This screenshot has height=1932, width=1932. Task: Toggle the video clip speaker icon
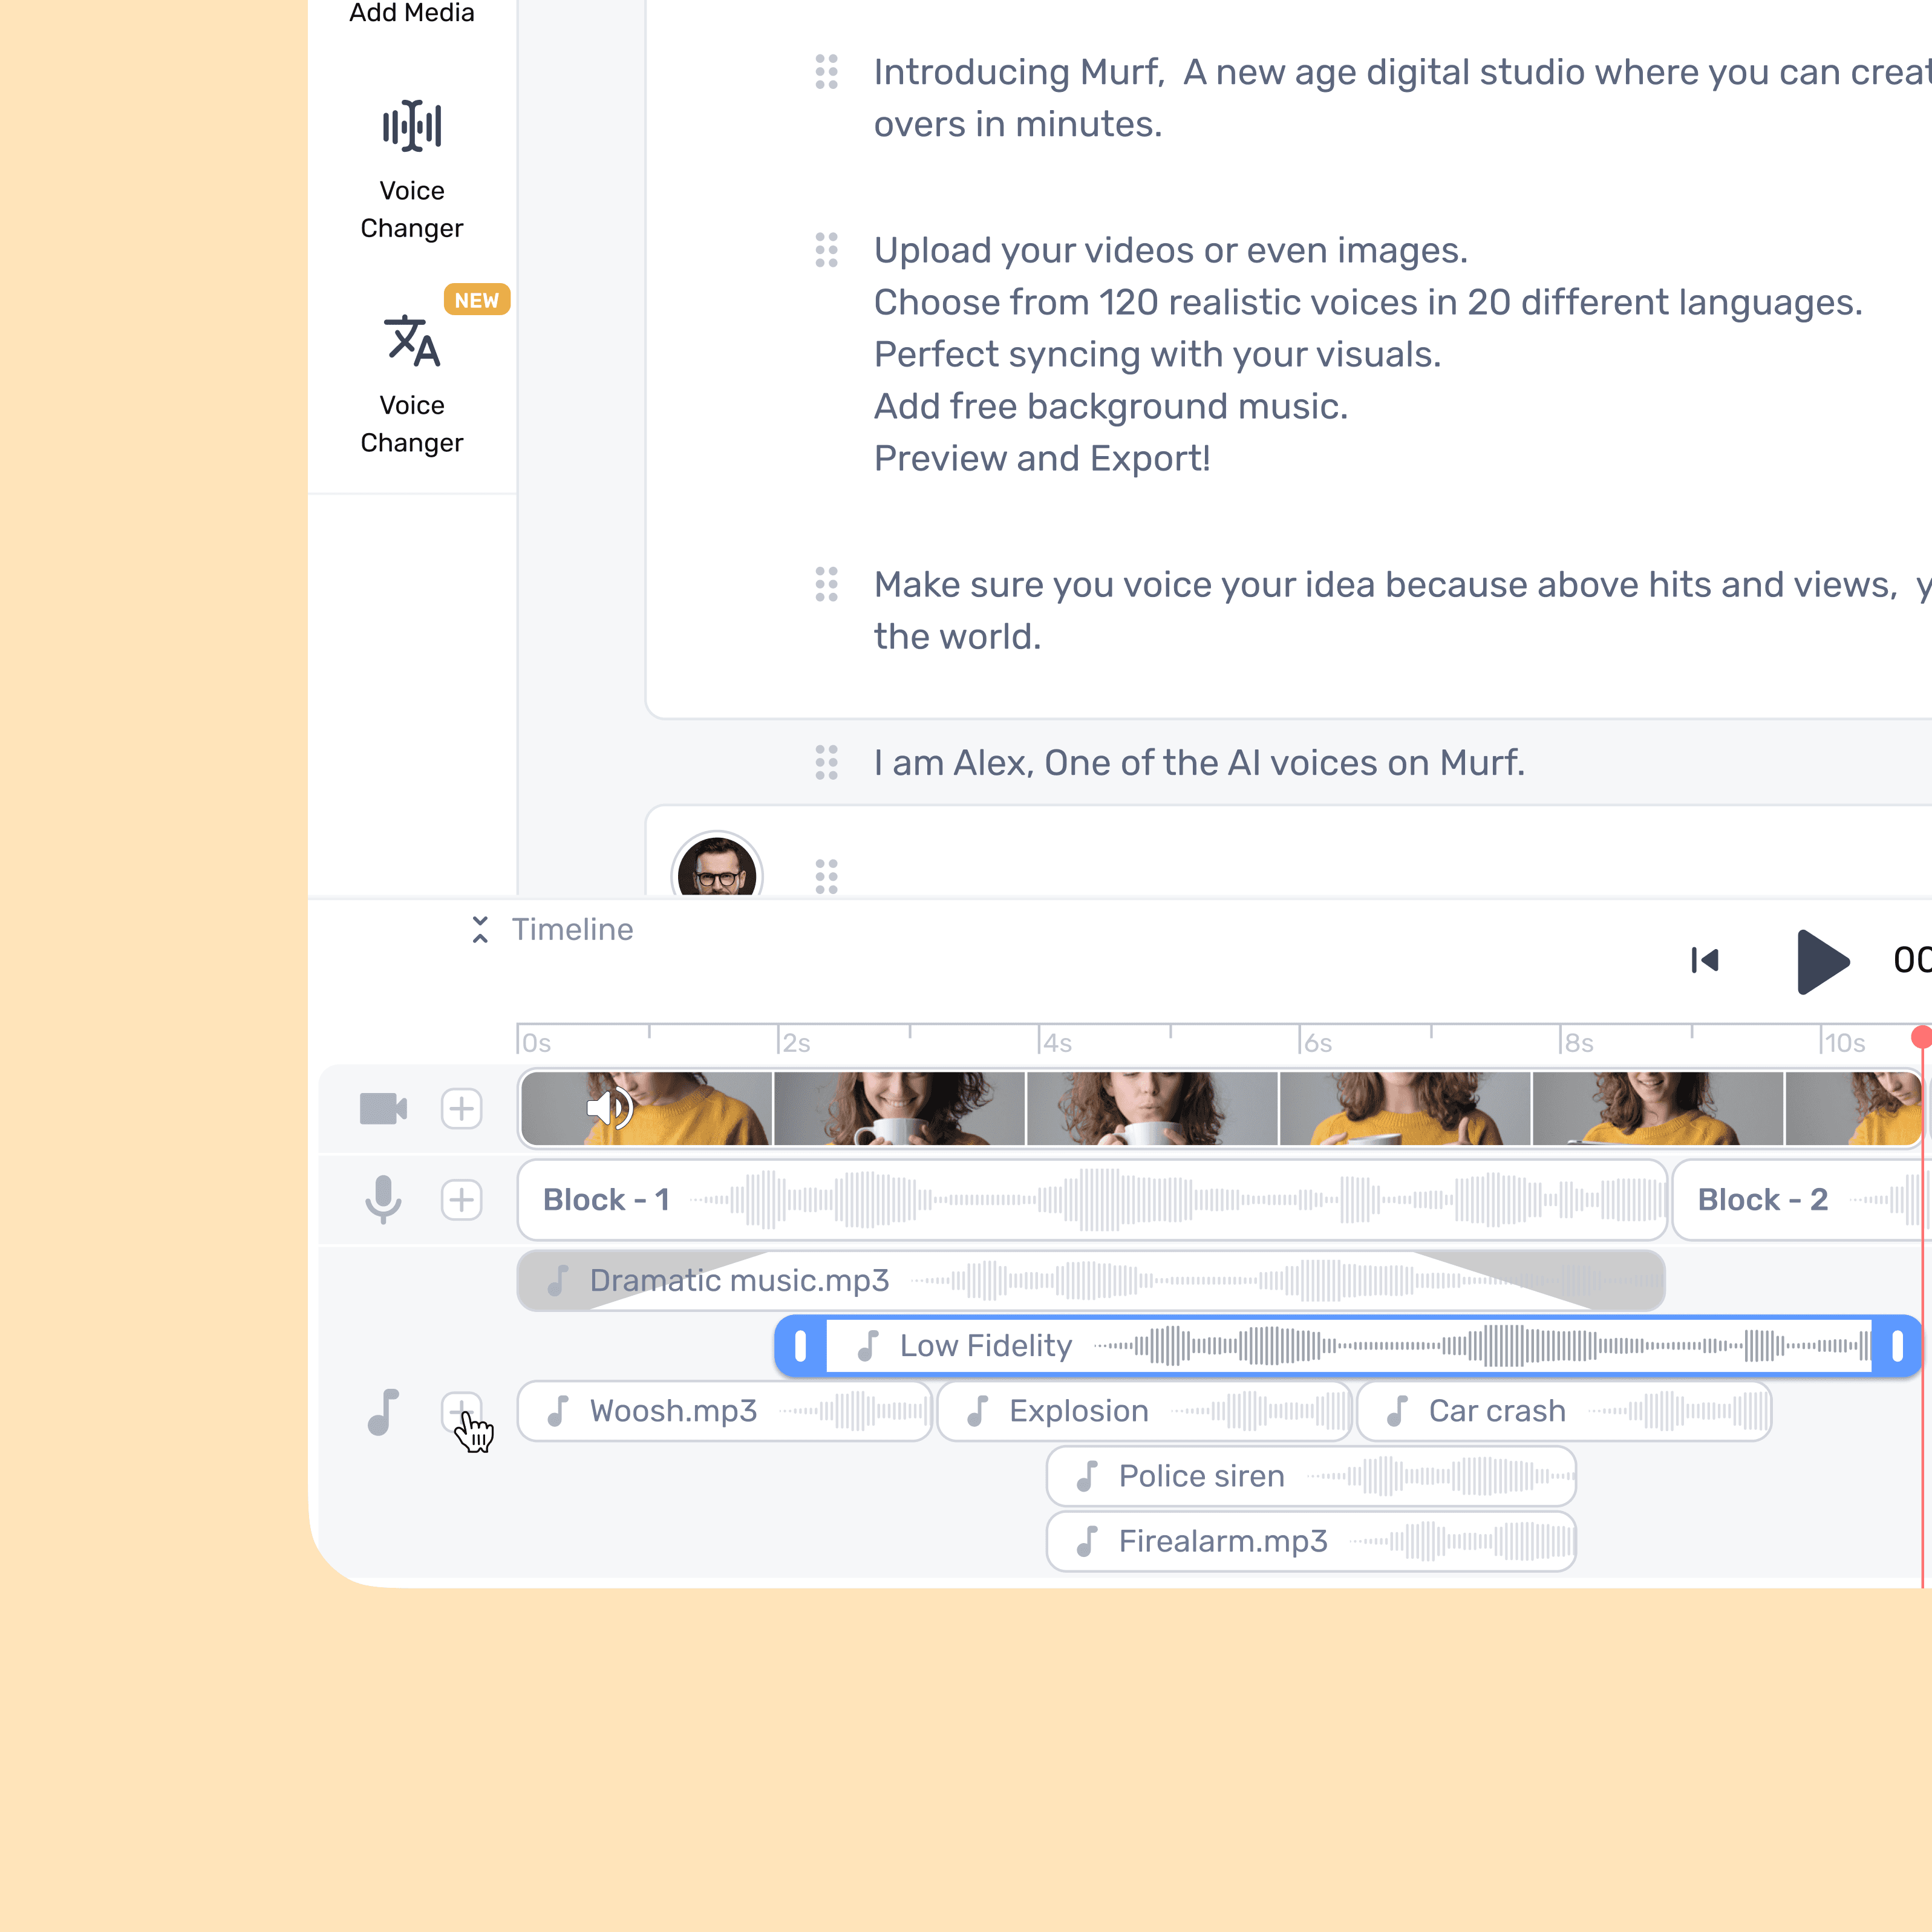[x=610, y=1107]
